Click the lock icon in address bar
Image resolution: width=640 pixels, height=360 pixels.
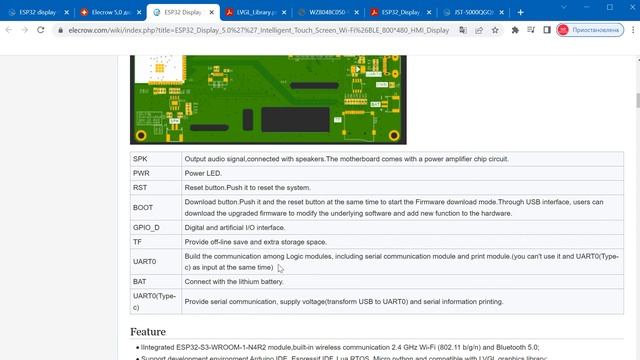[x=60, y=30]
